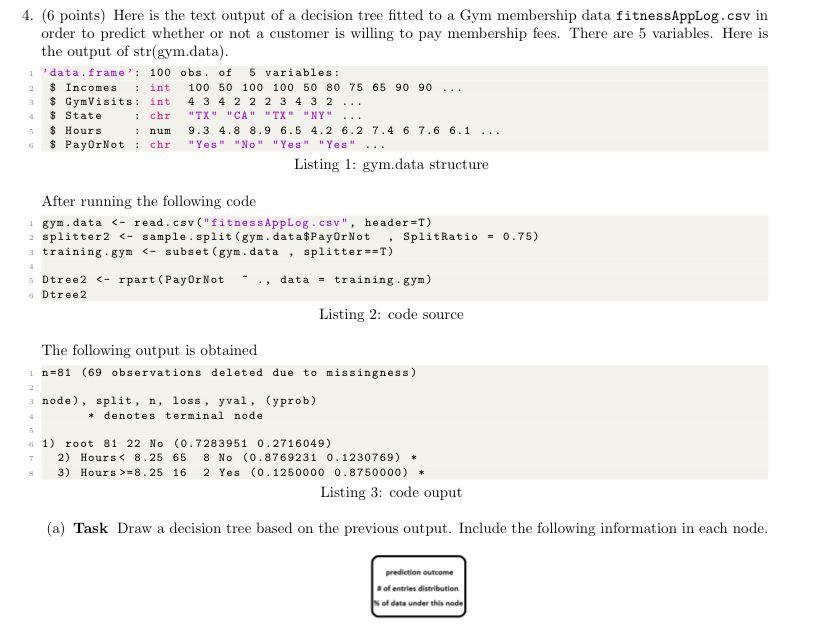Click the read.csv code line

[237, 223]
